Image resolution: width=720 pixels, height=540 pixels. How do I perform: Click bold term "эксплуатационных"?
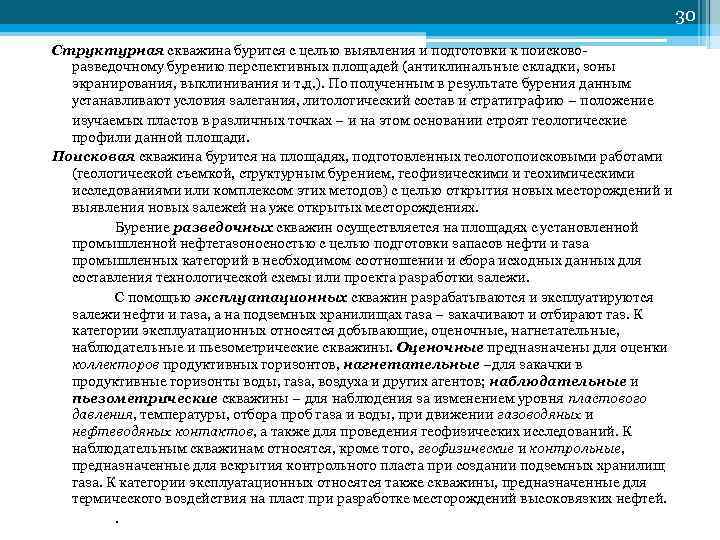click(270, 298)
